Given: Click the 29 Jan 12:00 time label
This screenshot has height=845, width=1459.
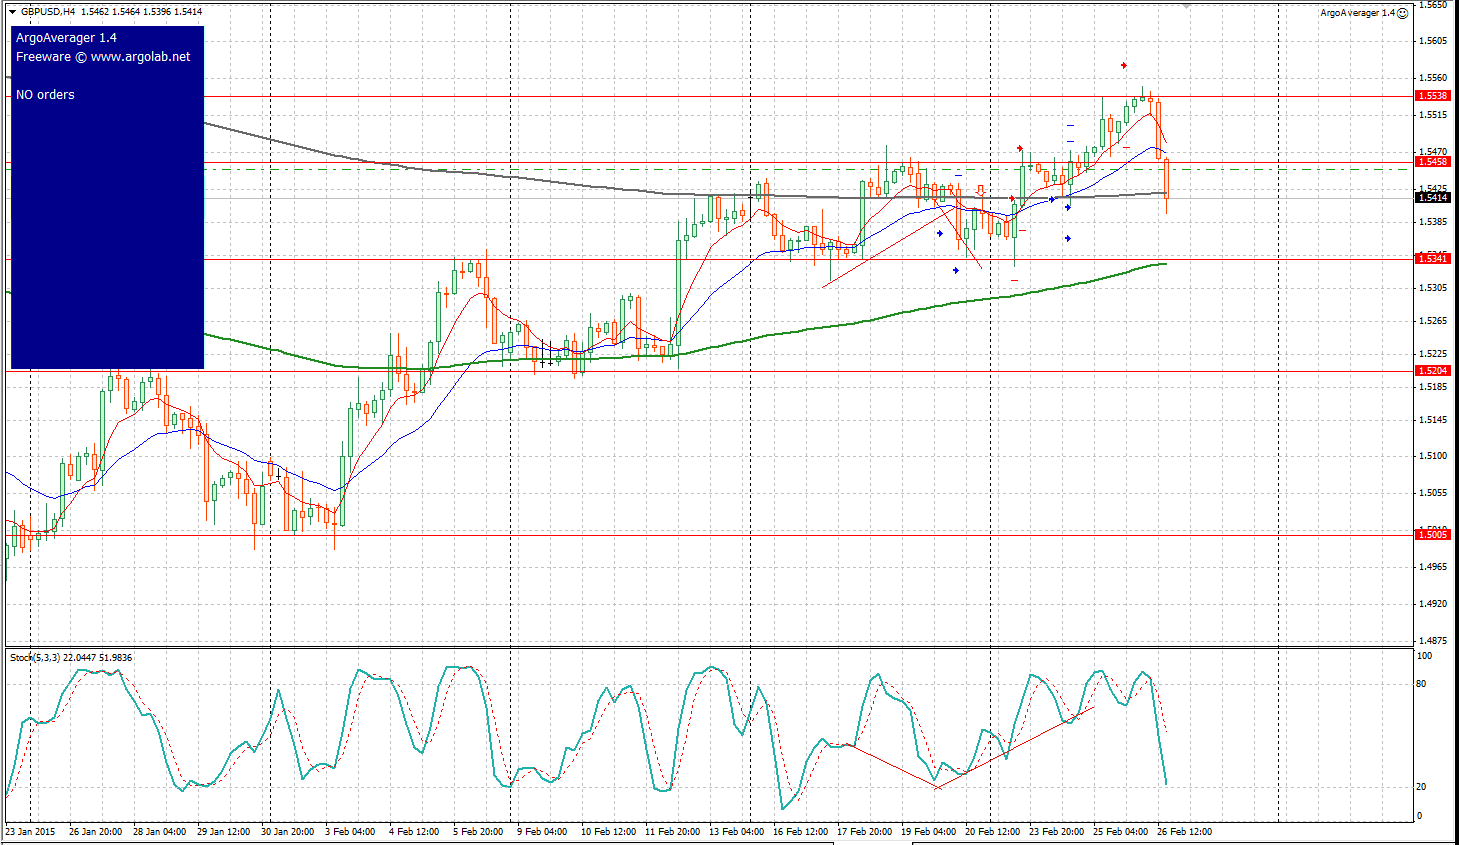Looking at the screenshot, I should point(224,832).
